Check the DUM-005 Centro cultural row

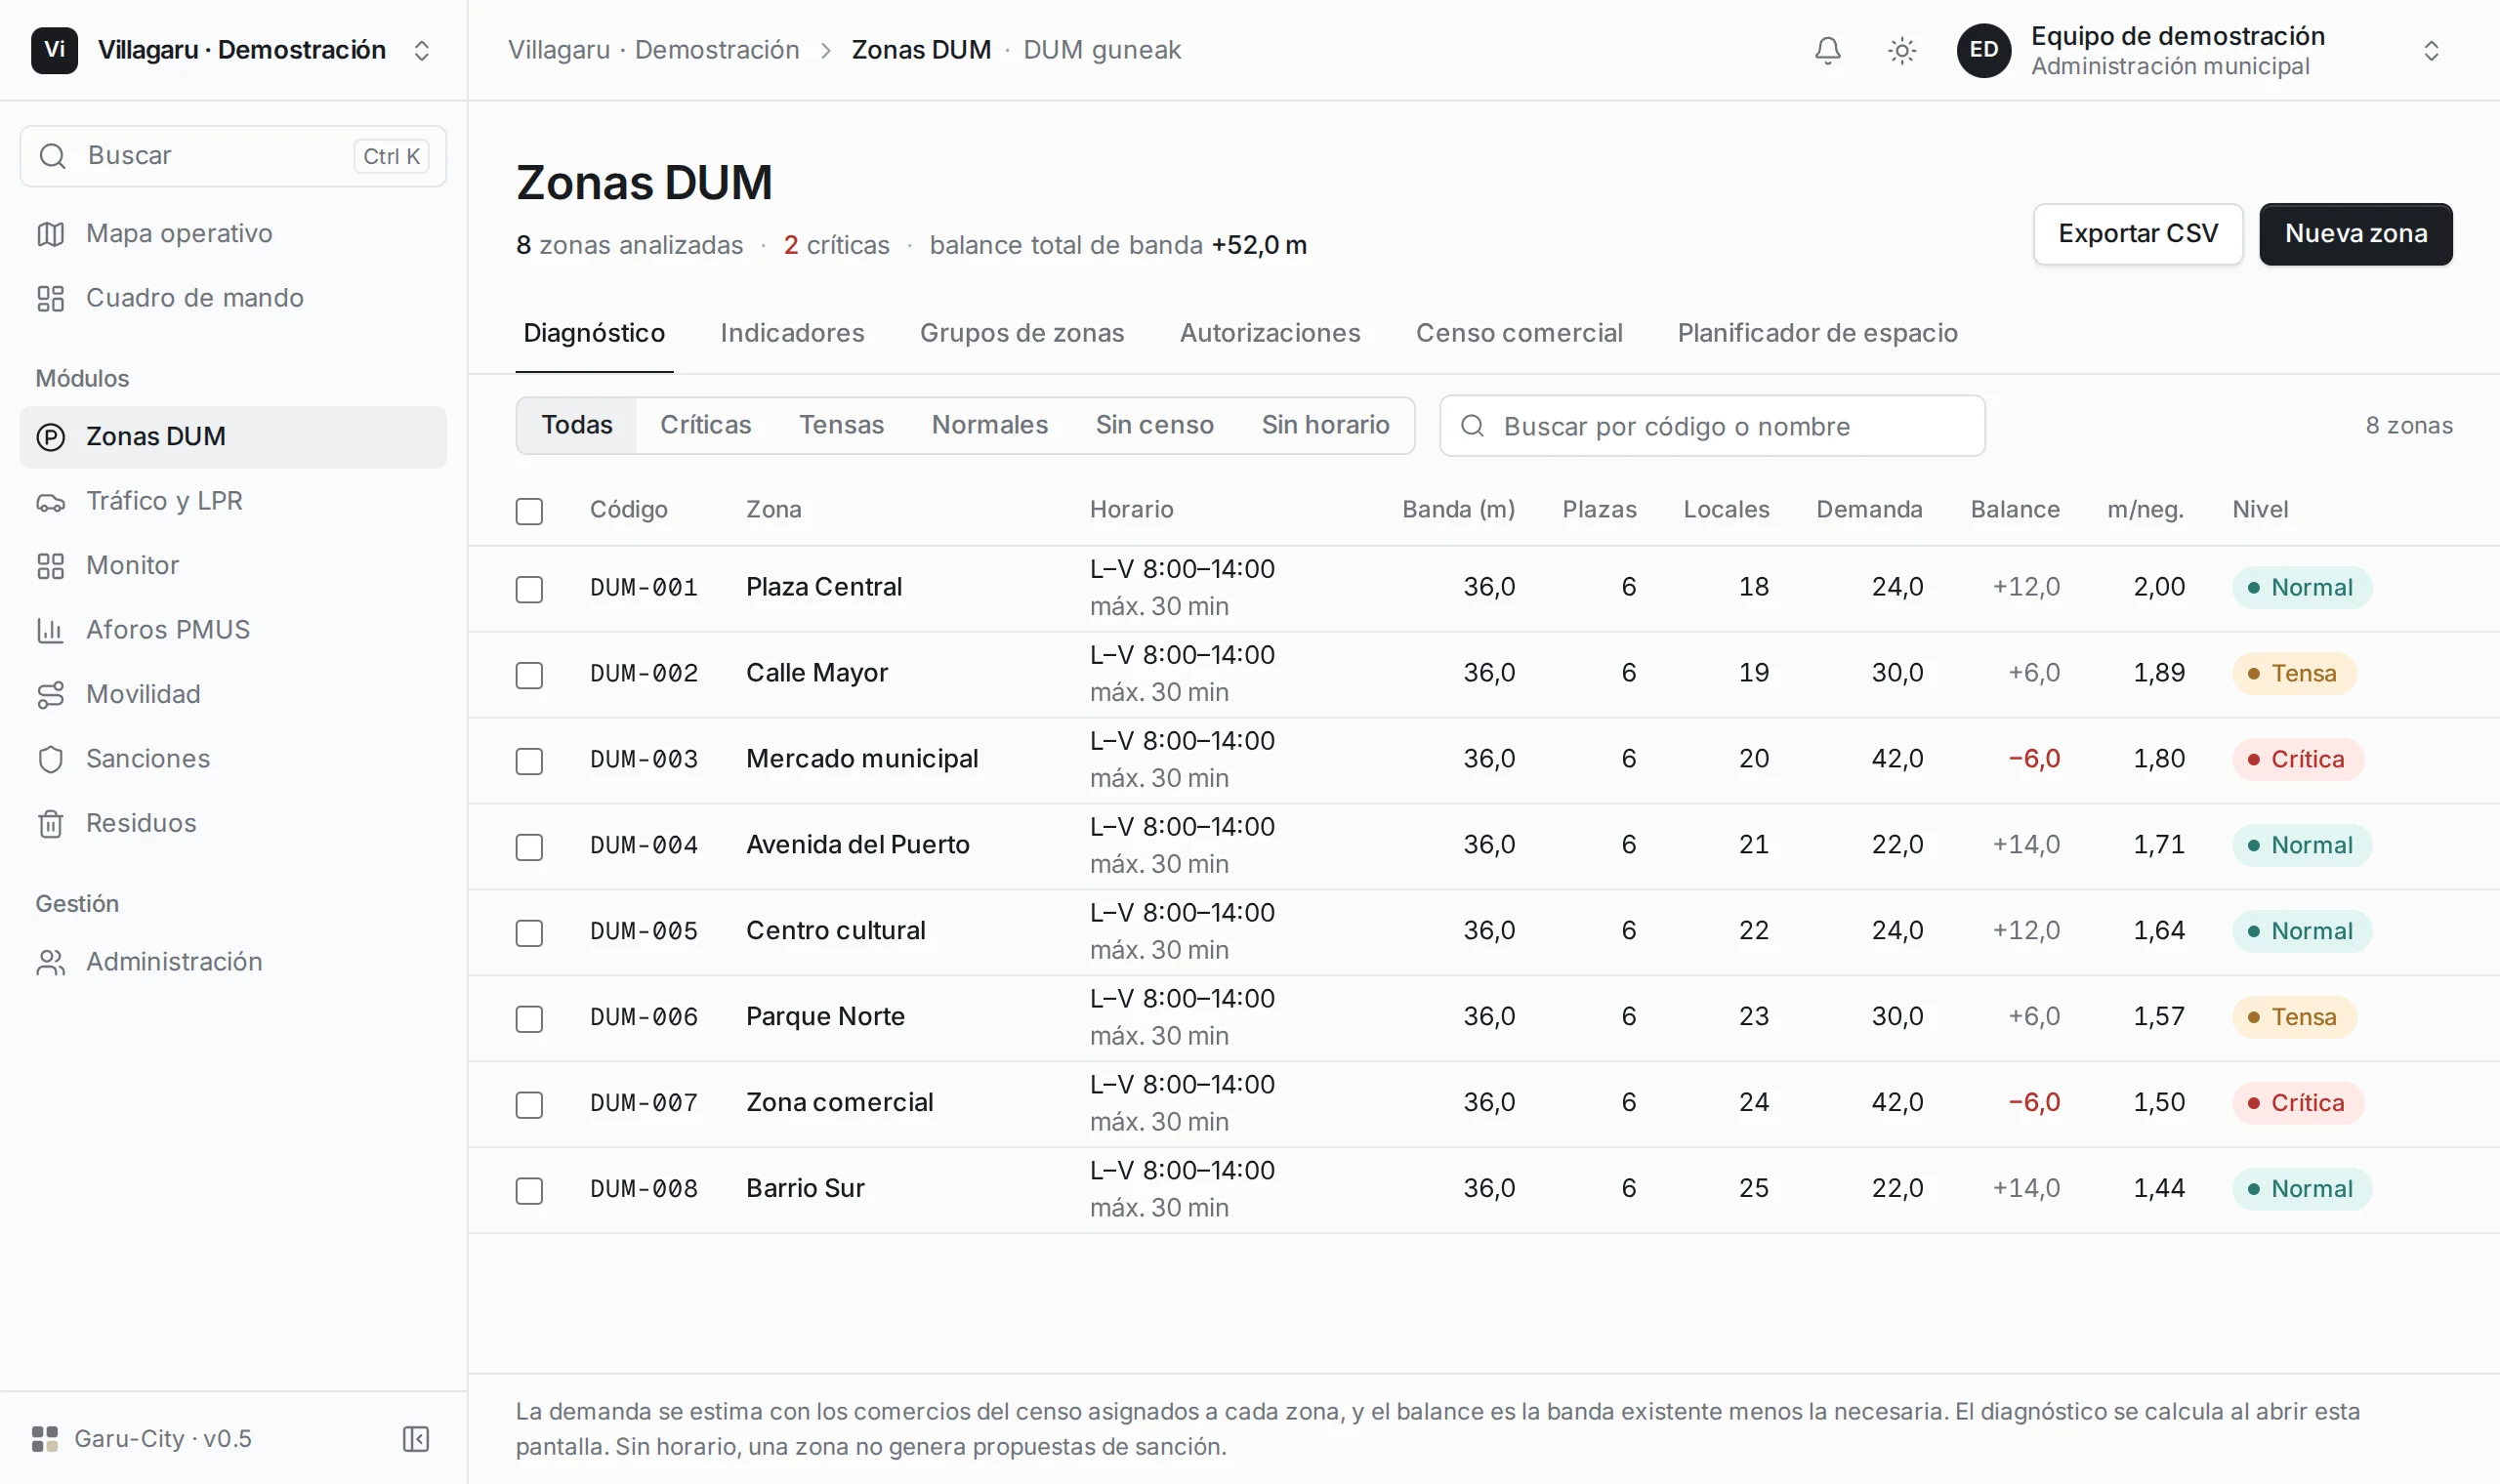[x=529, y=933]
